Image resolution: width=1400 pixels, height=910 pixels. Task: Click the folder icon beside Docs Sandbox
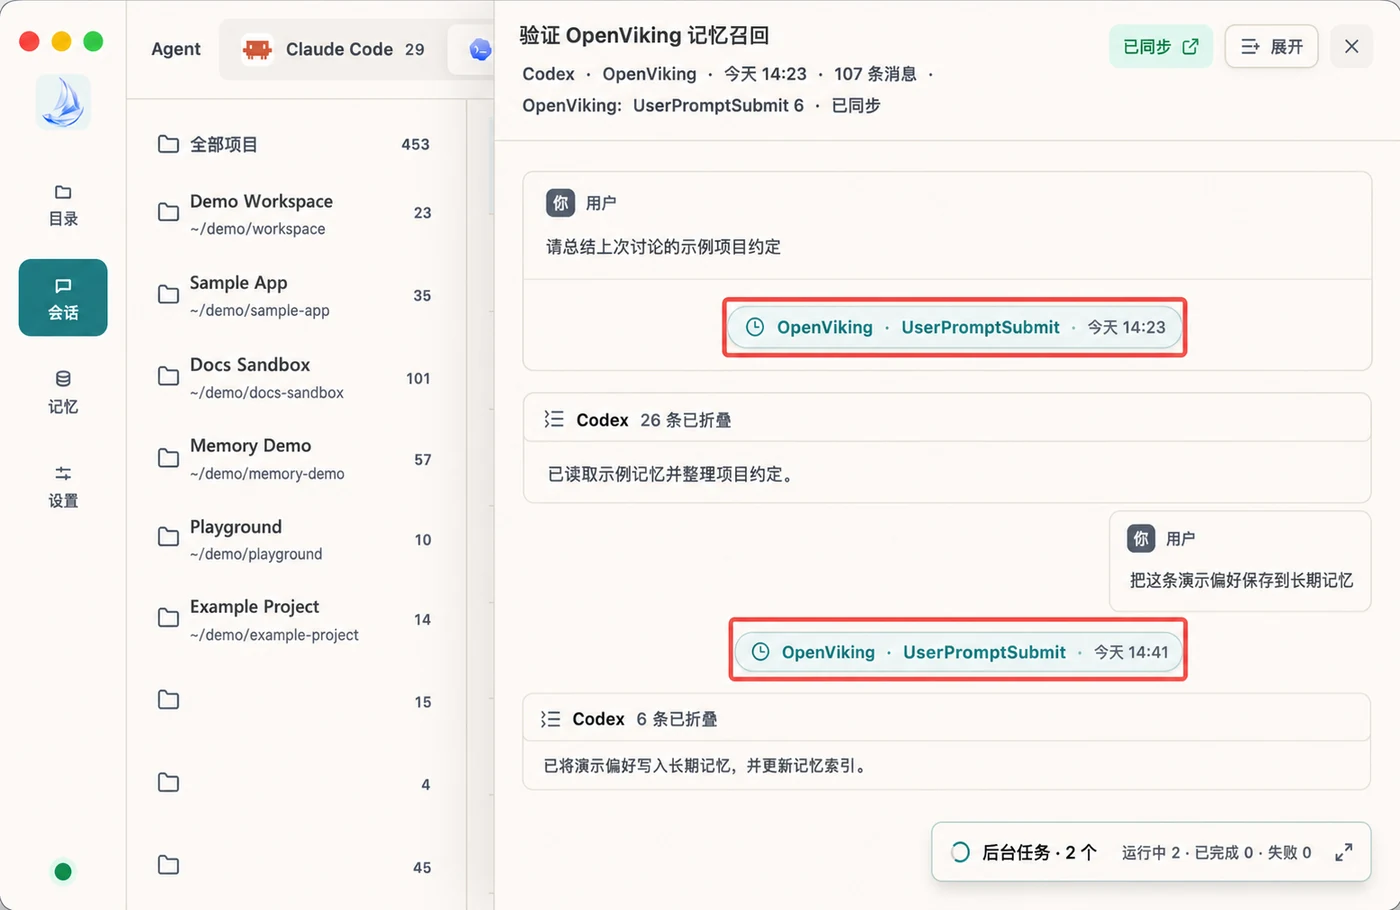pos(169,376)
